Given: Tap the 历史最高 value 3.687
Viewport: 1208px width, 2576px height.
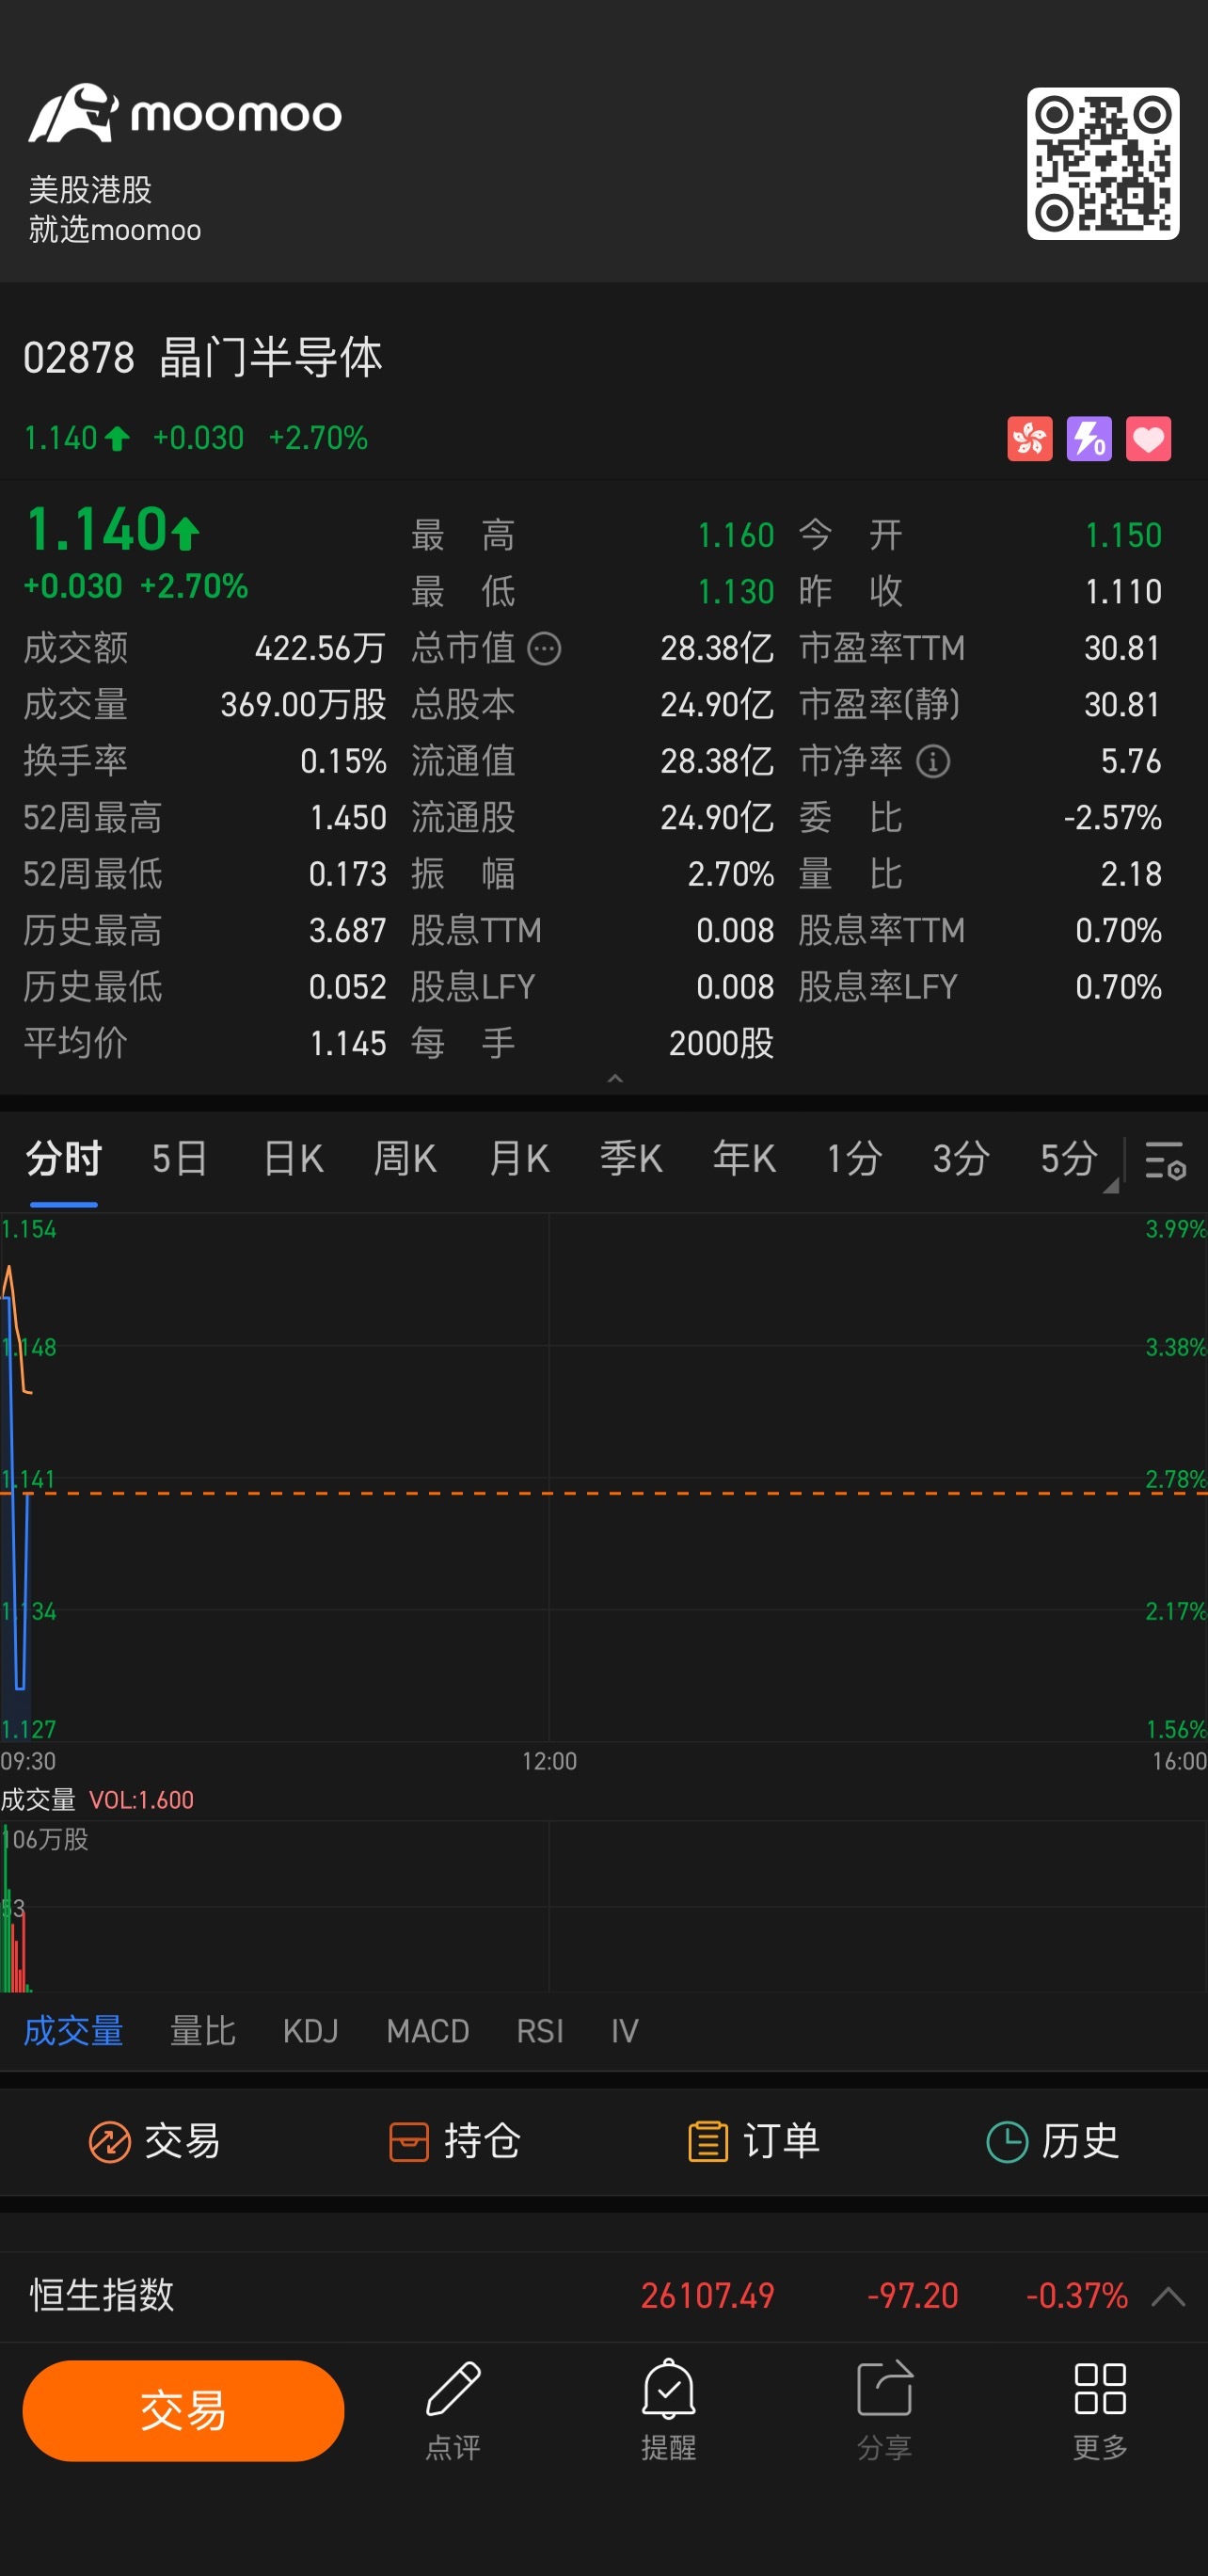Looking at the screenshot, I should [347, 931].
